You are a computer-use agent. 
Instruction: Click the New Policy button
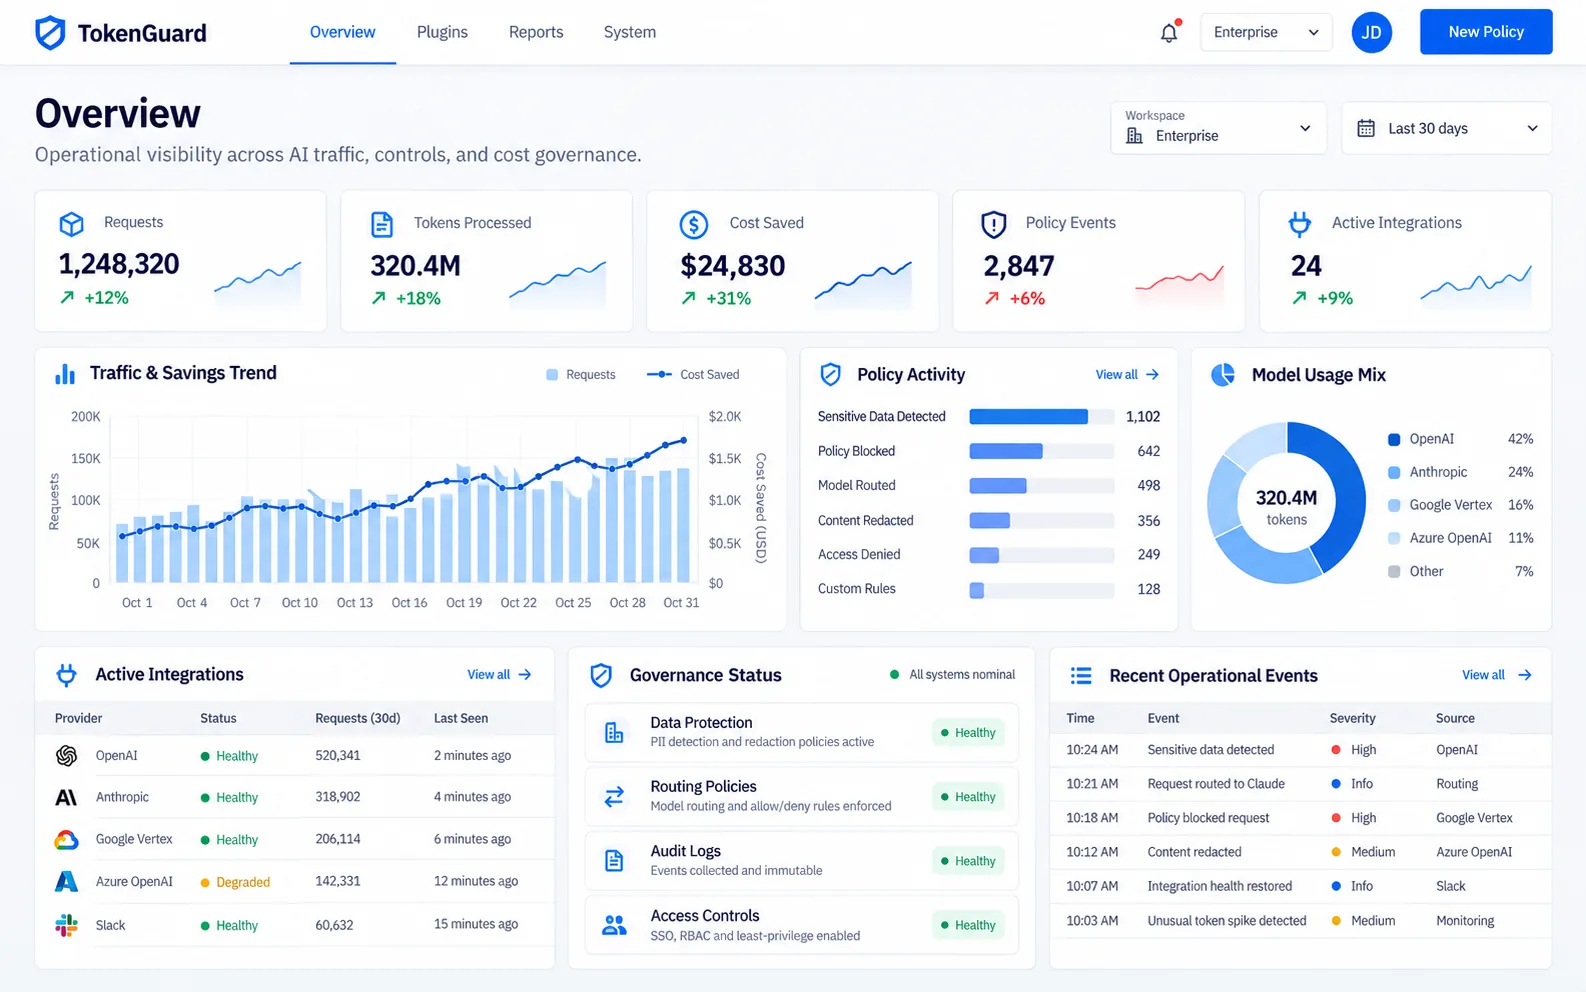1486,32
